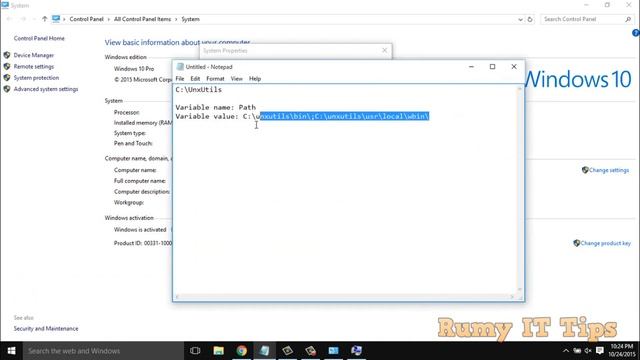
Task: Click the Up arrow in address bar
Action: (x=44, y=19)
